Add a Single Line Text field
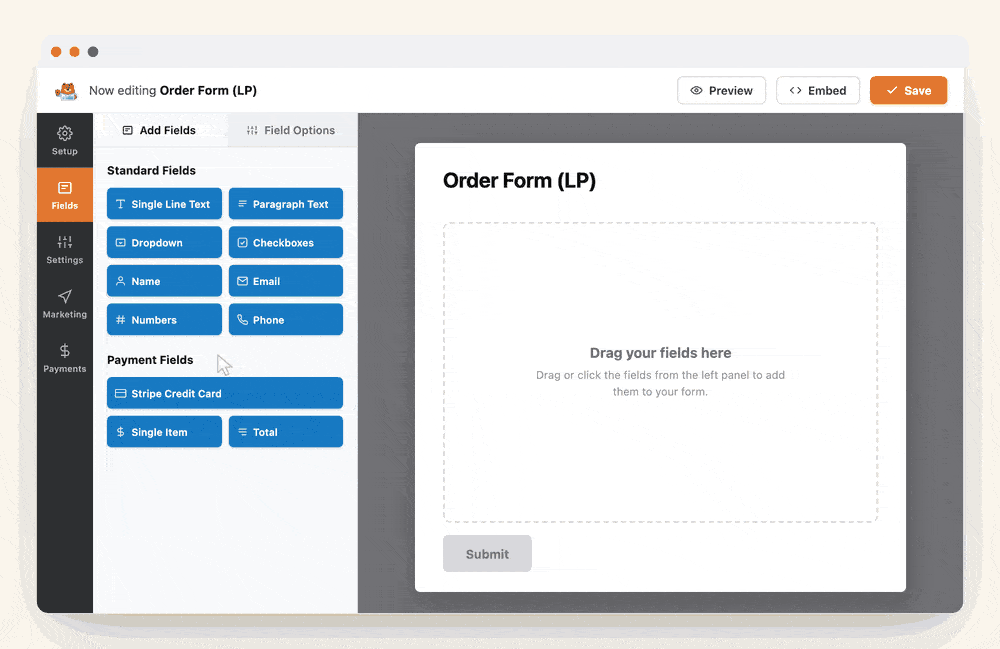The image size is (1000, 649). 164,204
